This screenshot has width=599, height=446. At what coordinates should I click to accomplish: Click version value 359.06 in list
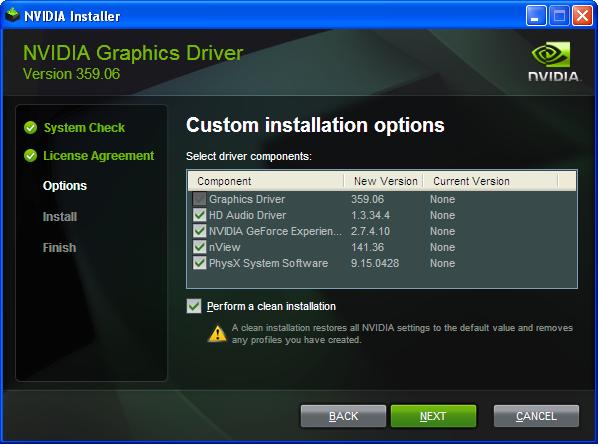coord(367,199)
